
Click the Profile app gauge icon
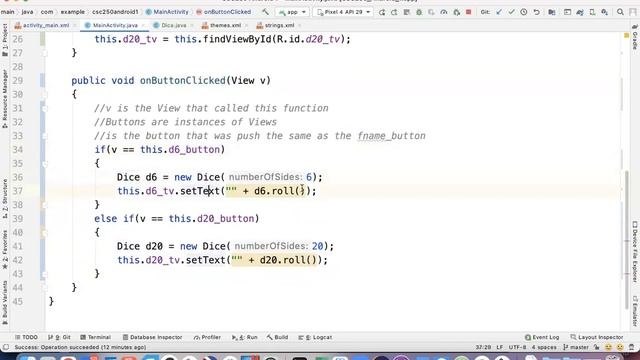point(444,12)
